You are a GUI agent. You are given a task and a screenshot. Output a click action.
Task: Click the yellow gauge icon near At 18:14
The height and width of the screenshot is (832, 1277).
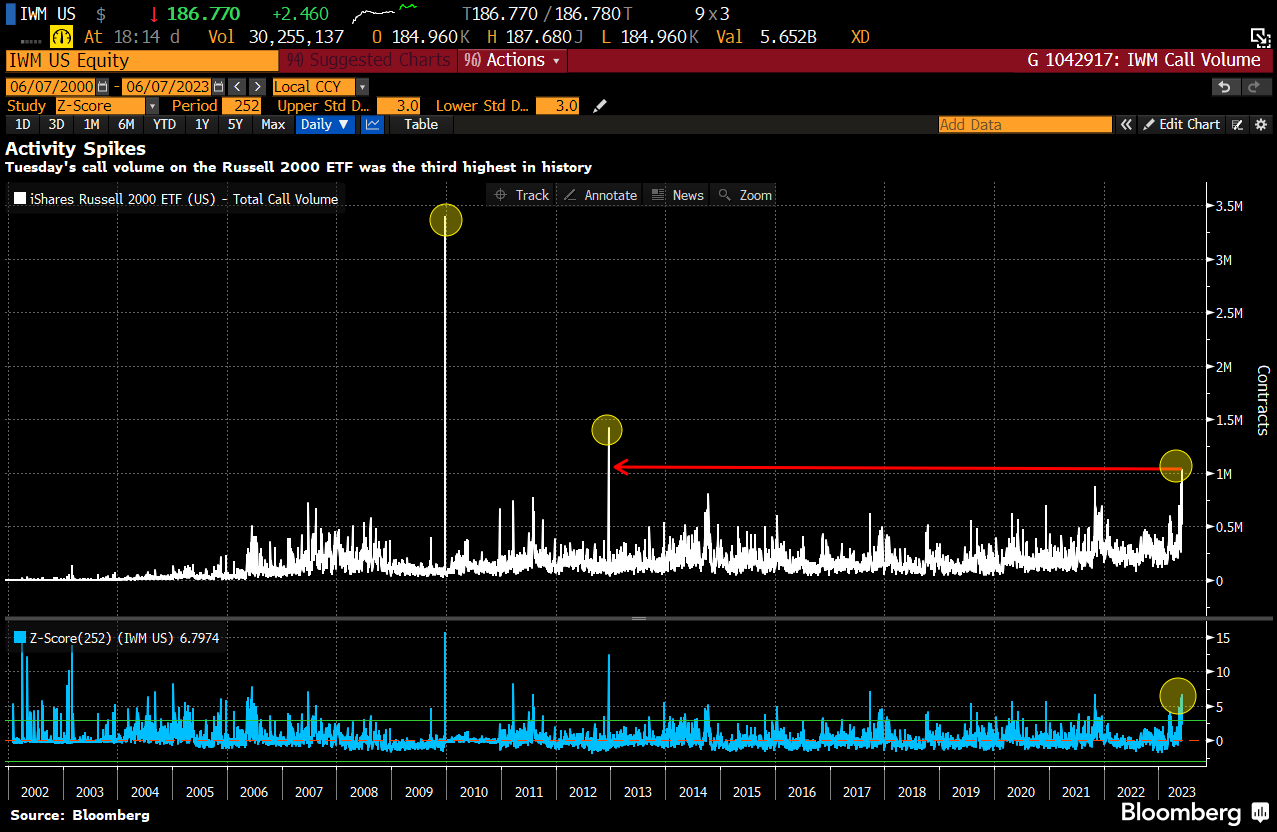tap(62, 37)
